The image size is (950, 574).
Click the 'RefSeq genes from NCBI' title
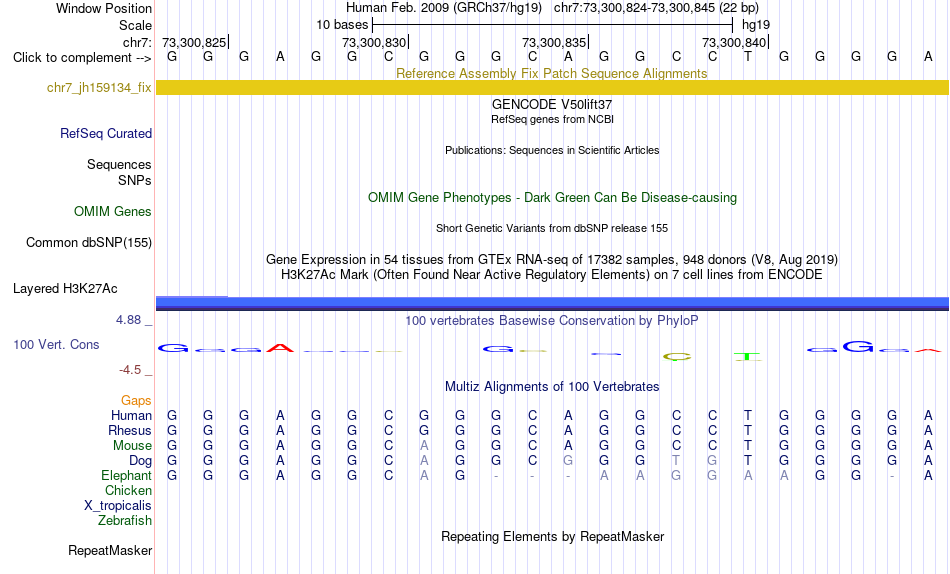(552, 119)
